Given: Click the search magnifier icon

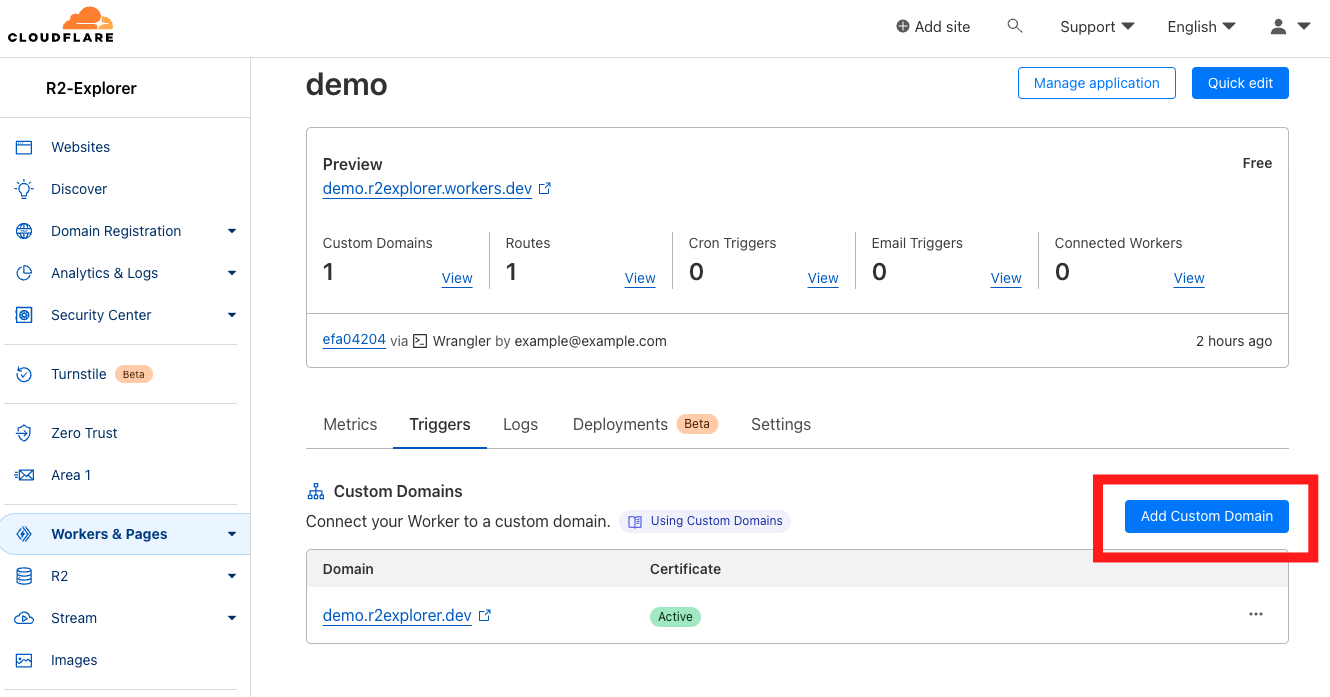Looking at the screenshot, I should coord(1015,26).
